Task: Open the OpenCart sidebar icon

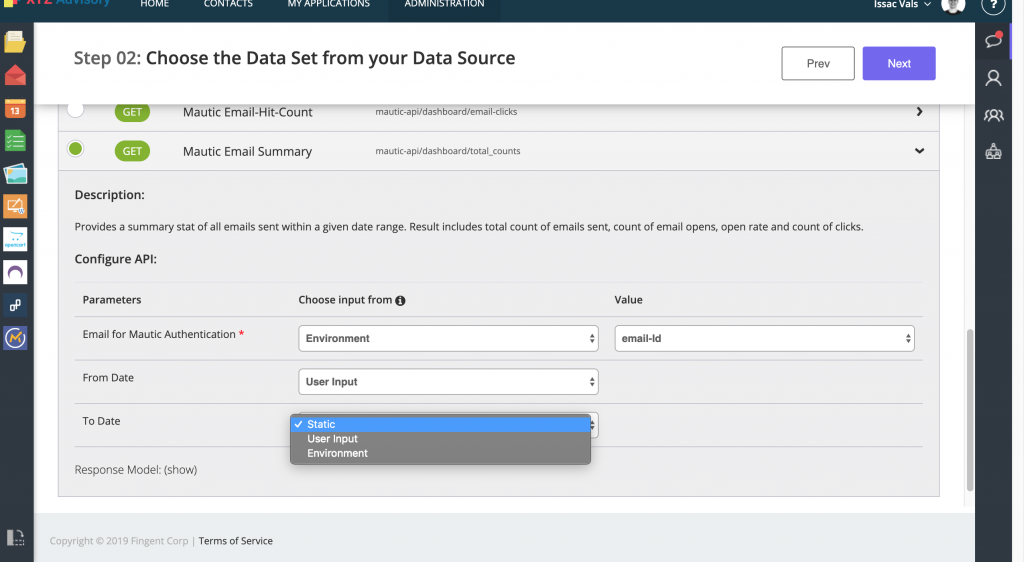Action: point(15,239)
